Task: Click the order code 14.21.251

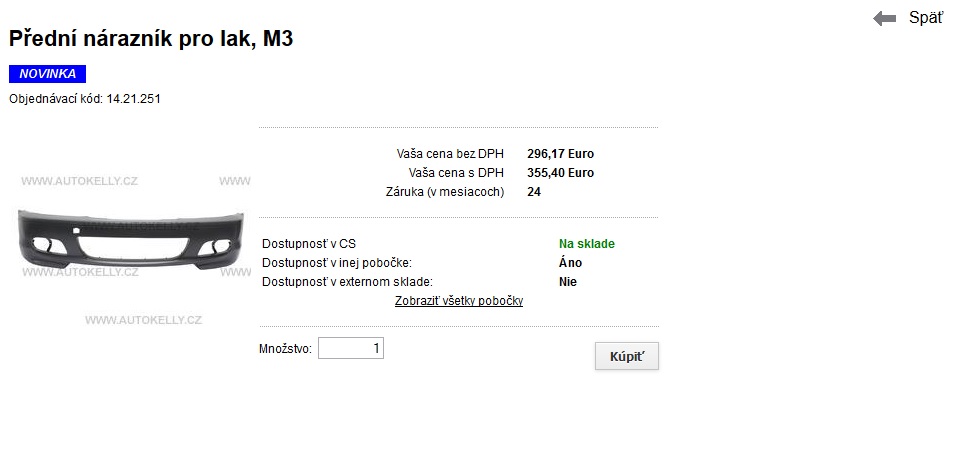Action: click(134, 99)
